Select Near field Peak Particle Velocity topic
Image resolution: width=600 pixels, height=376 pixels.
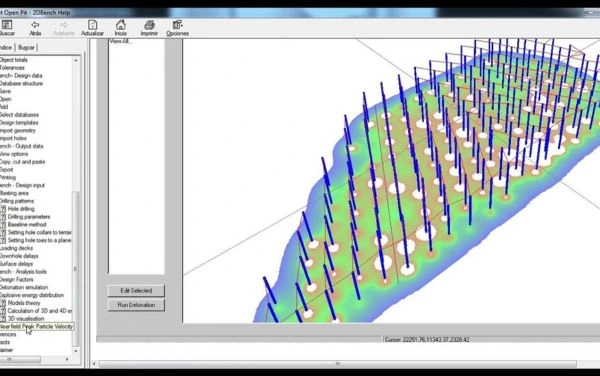[36, 326]
